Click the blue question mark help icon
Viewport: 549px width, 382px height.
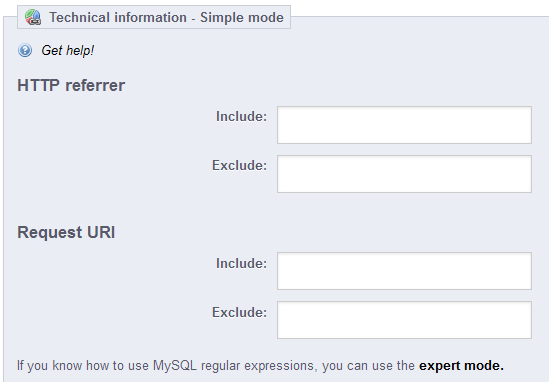[25, 50]
